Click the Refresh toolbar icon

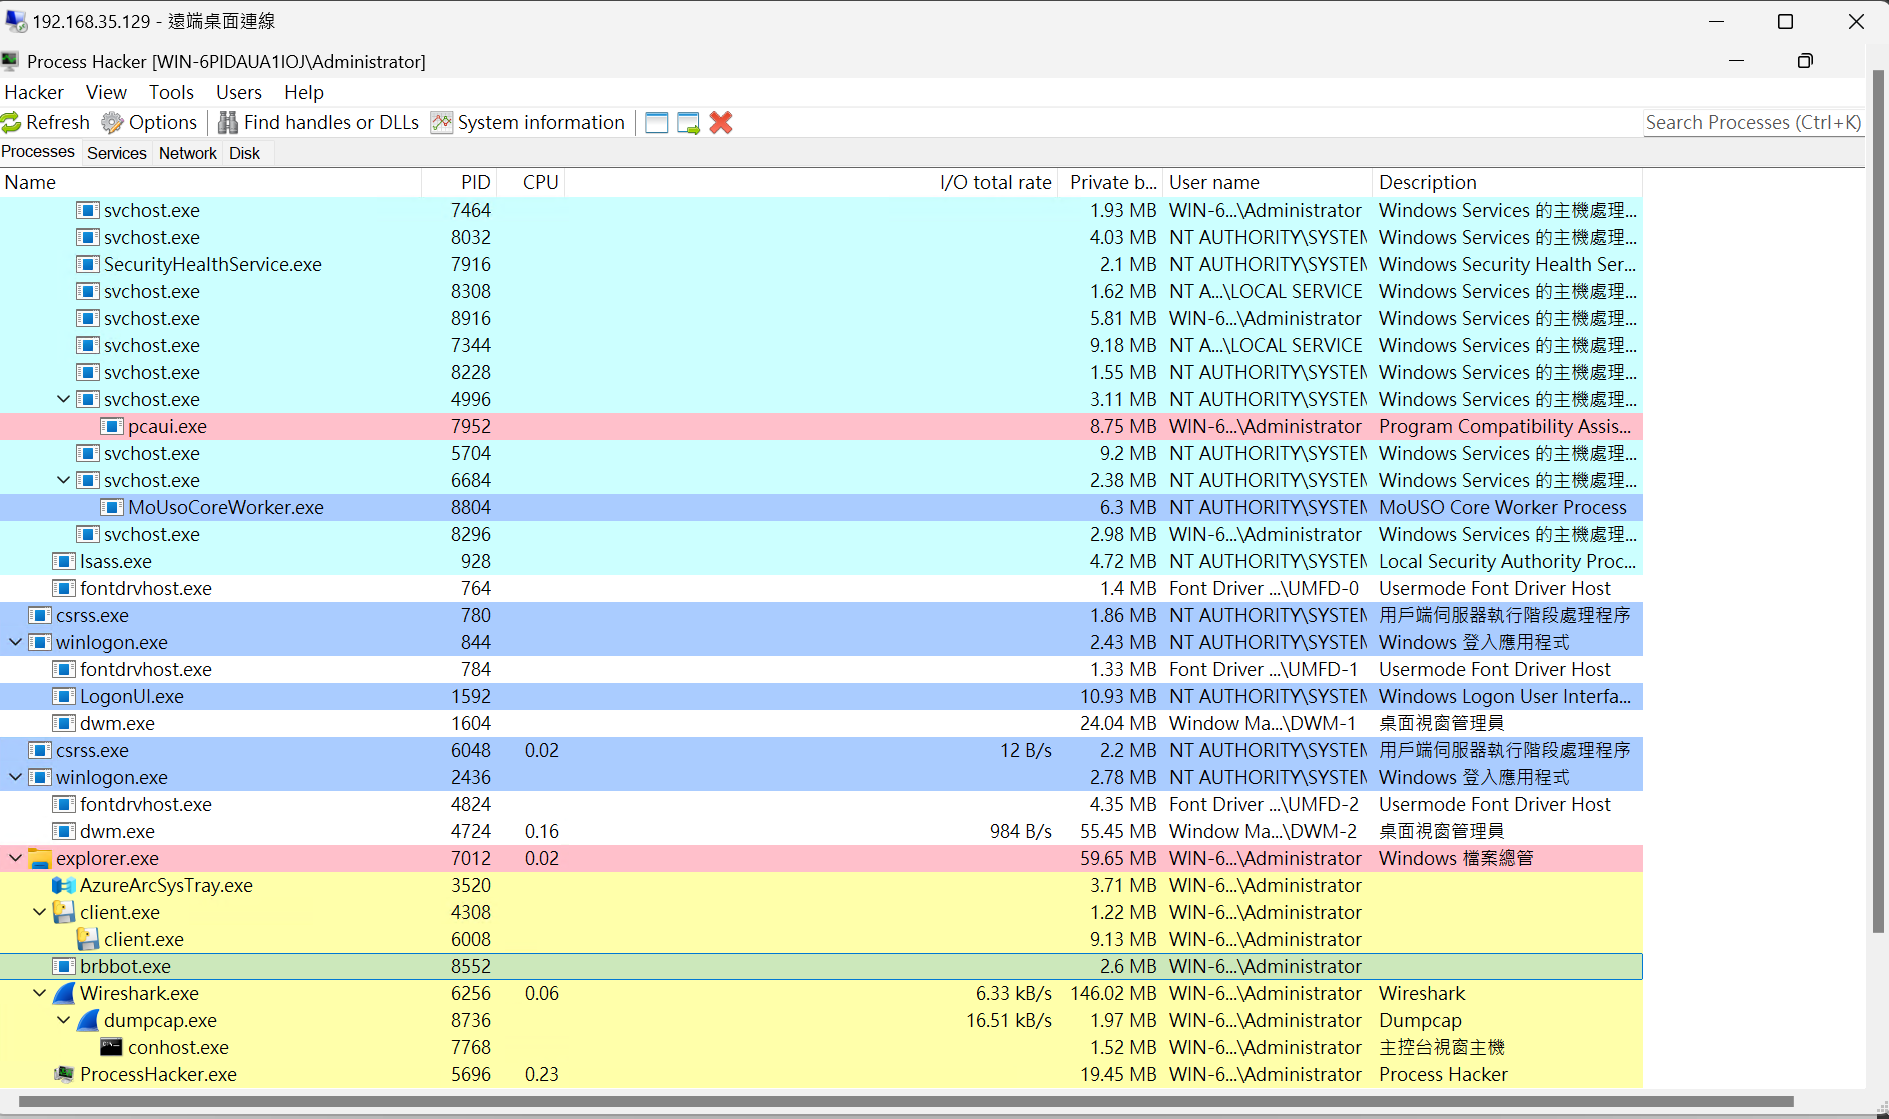[x=12, y=123]
